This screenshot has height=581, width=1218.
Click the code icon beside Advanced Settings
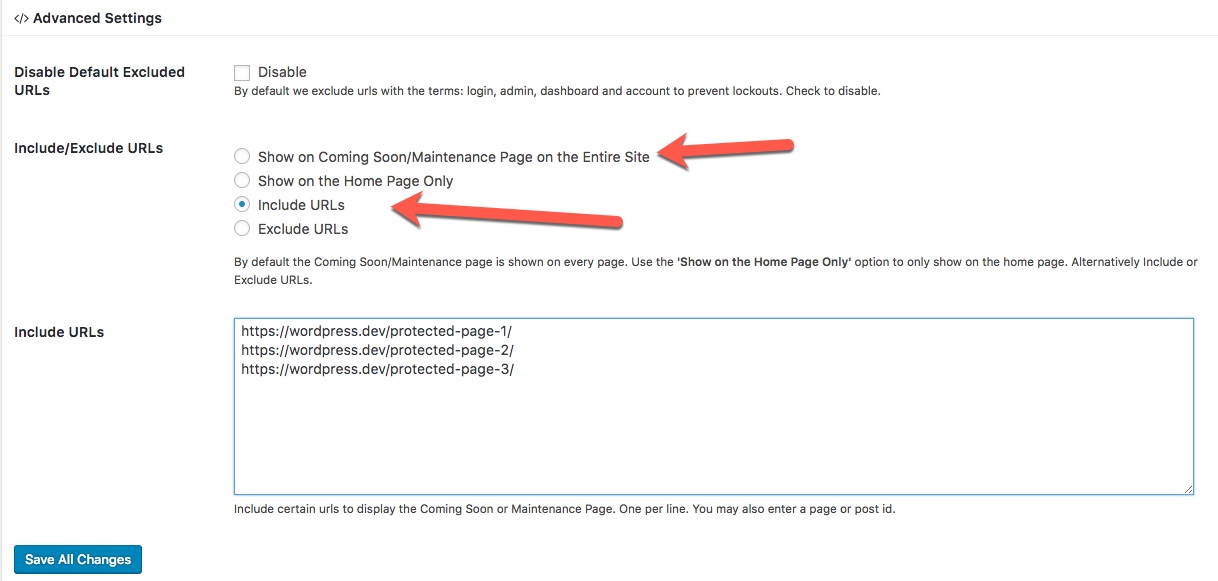click(x=21, y=18)
